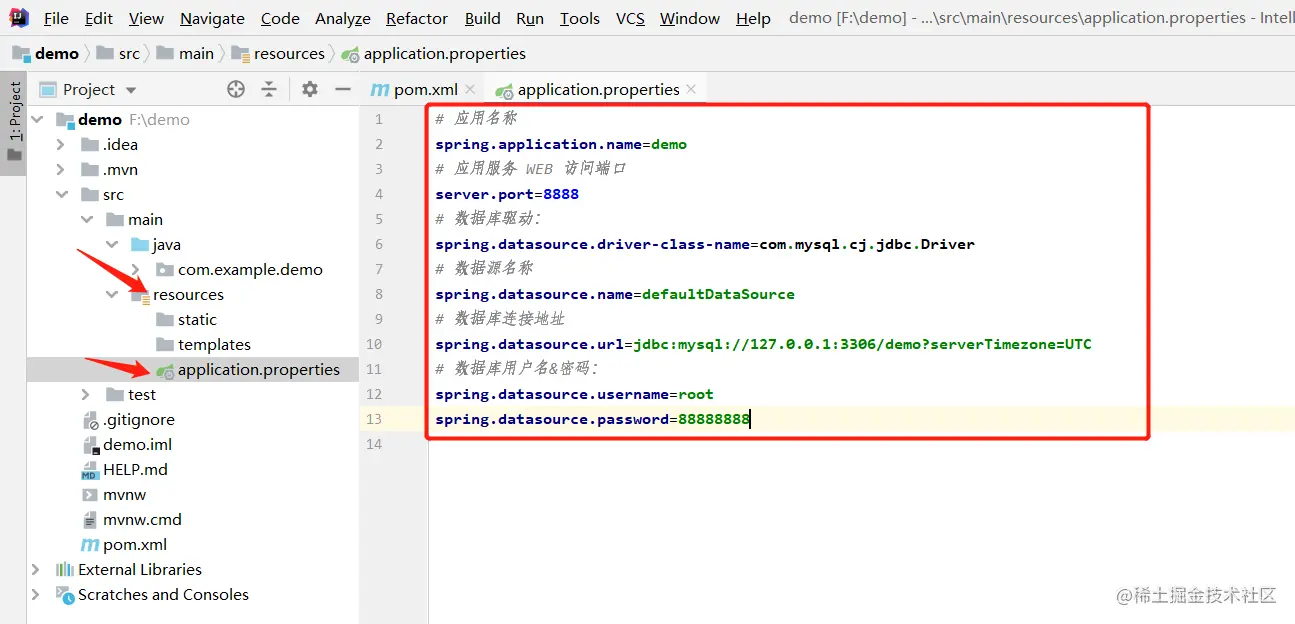Hide the Project panel with minus icon
This screenshot has width=1295, height=624.
(x=343, y=89)
